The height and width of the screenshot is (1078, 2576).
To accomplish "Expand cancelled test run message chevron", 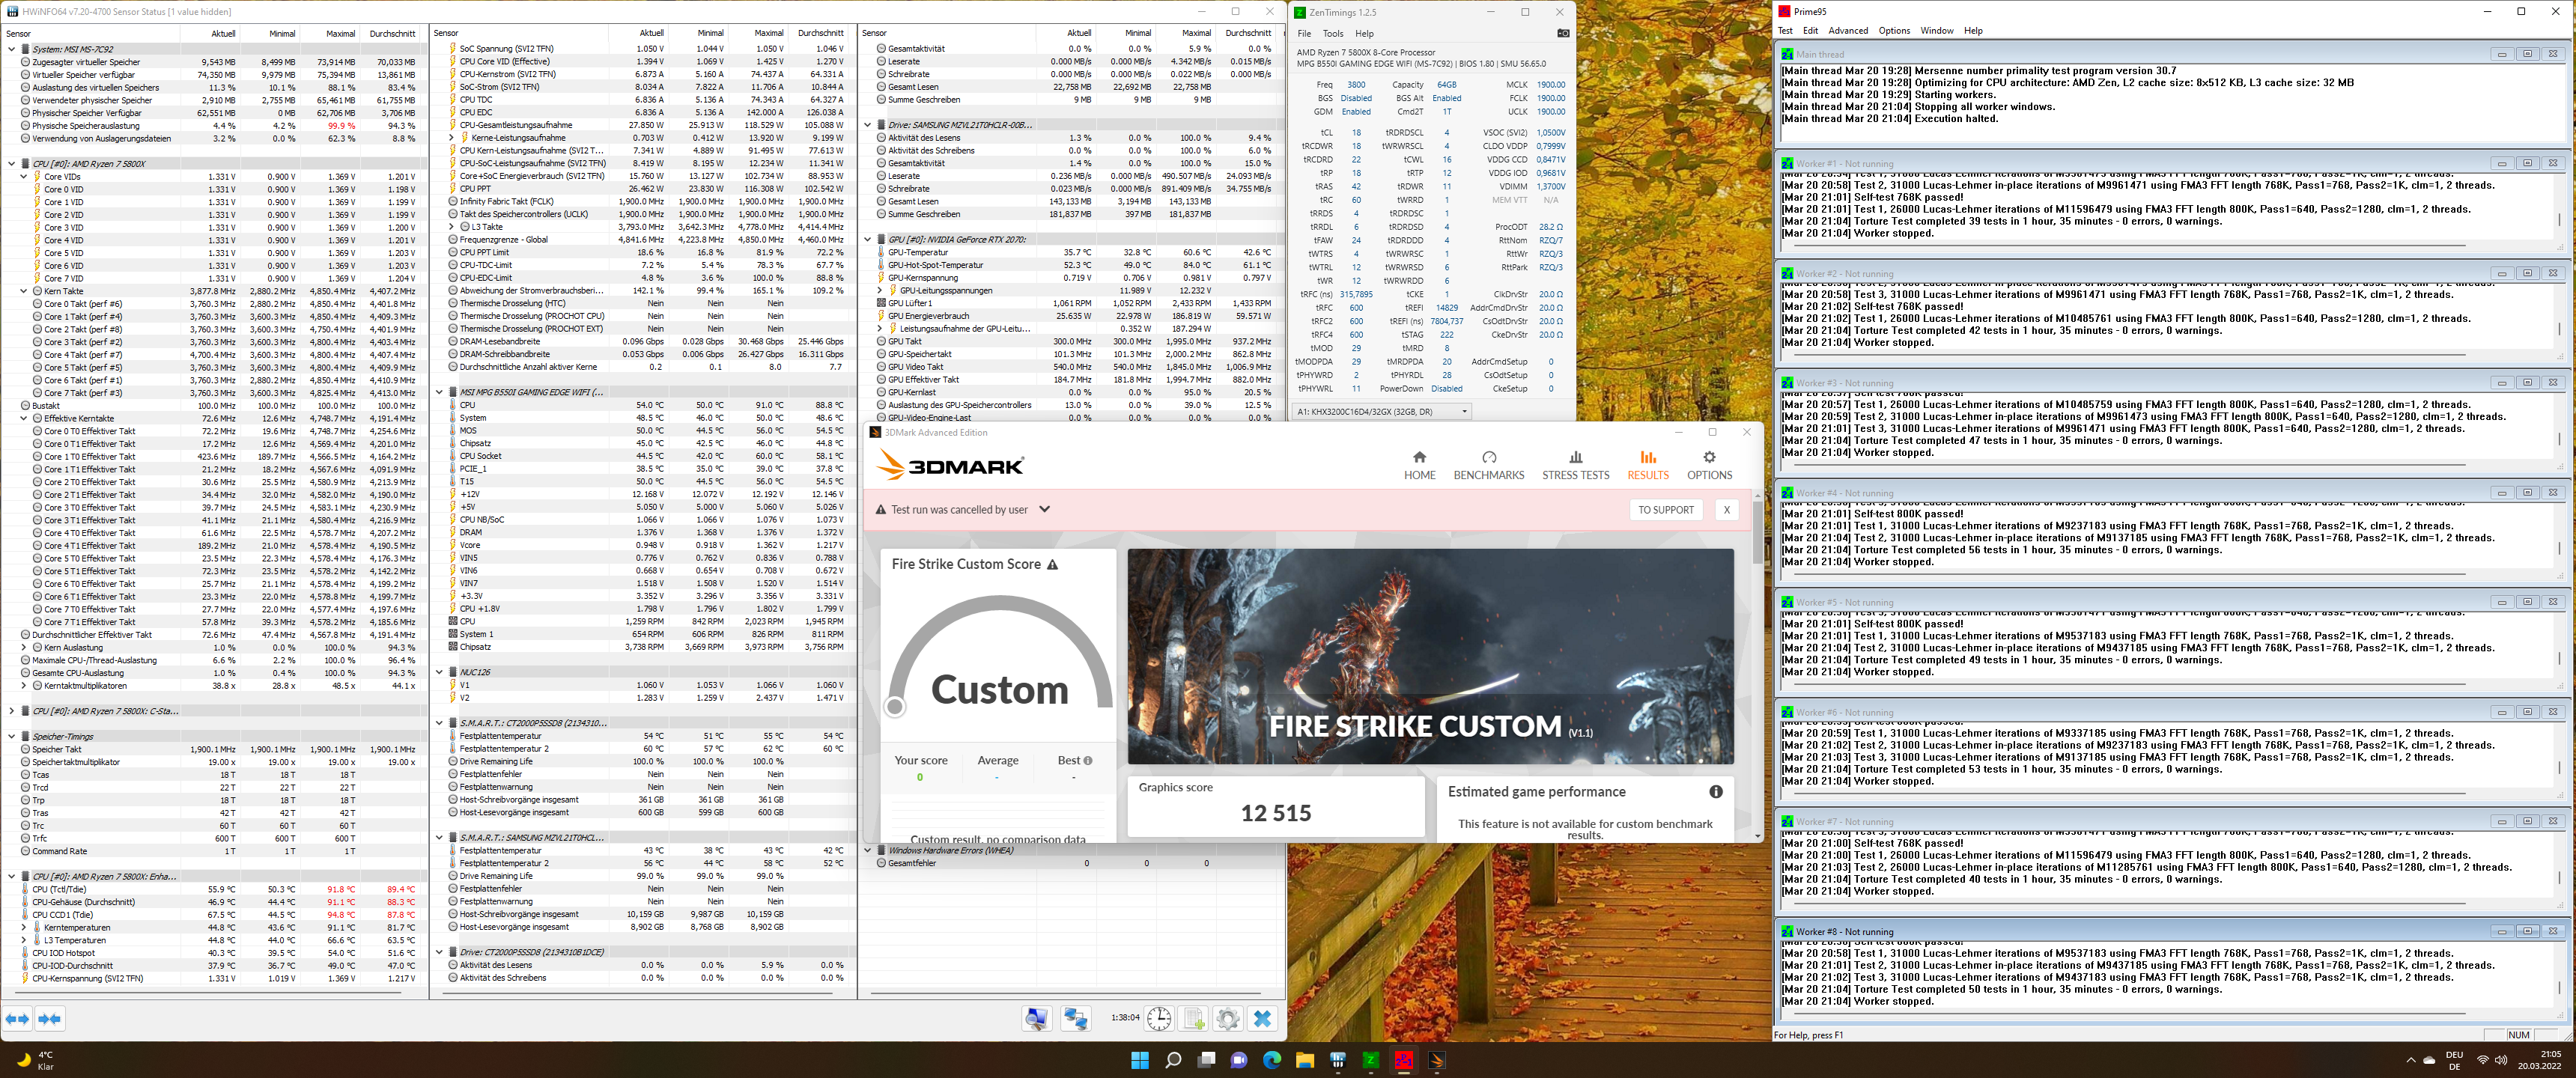I will tap(1044, 509).
